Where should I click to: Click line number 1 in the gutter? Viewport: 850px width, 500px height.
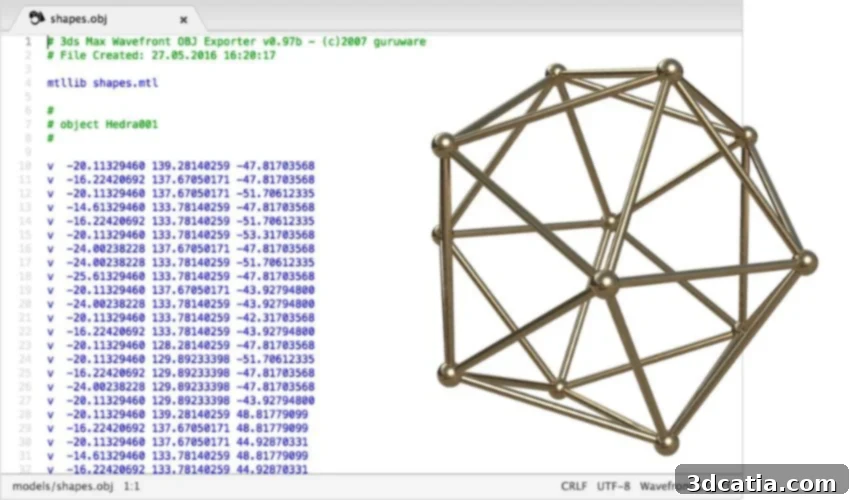[28, 42]
